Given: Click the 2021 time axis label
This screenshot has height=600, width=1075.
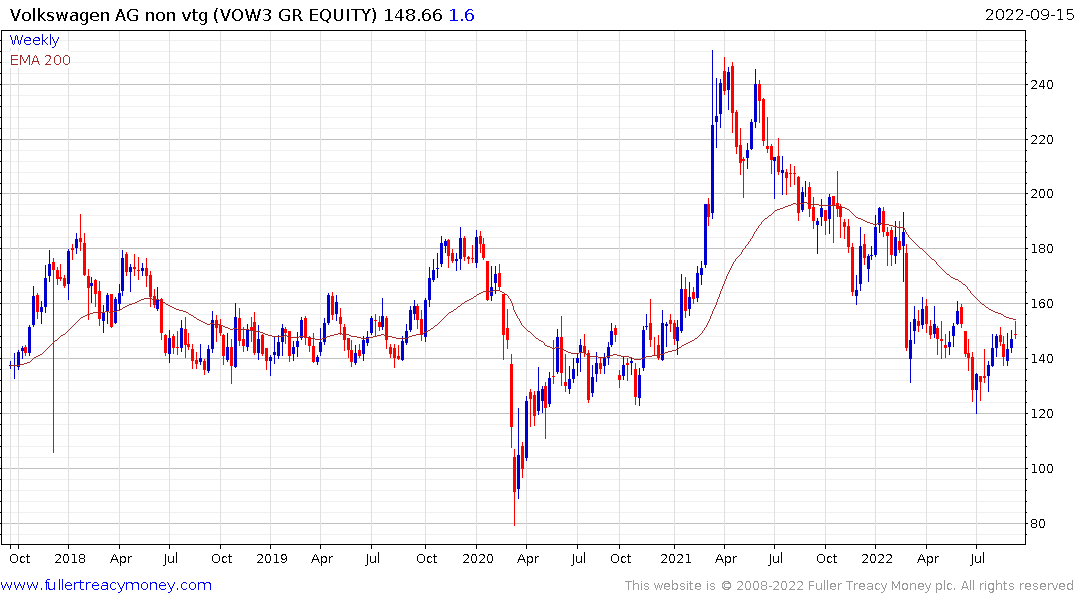Looking at the screenshot, I should pyautogui.click(x=676, y=558).
